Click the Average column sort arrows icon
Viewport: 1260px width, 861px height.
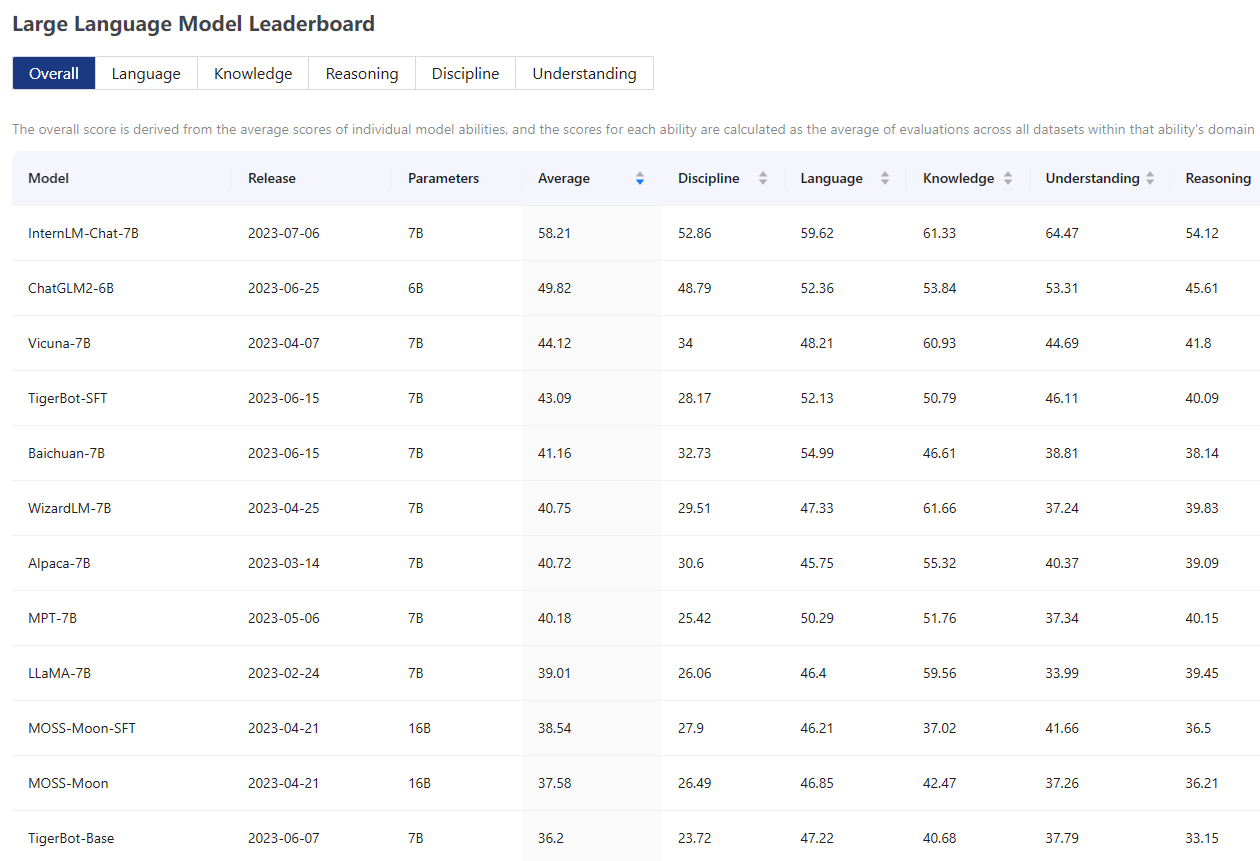[640, 179]
